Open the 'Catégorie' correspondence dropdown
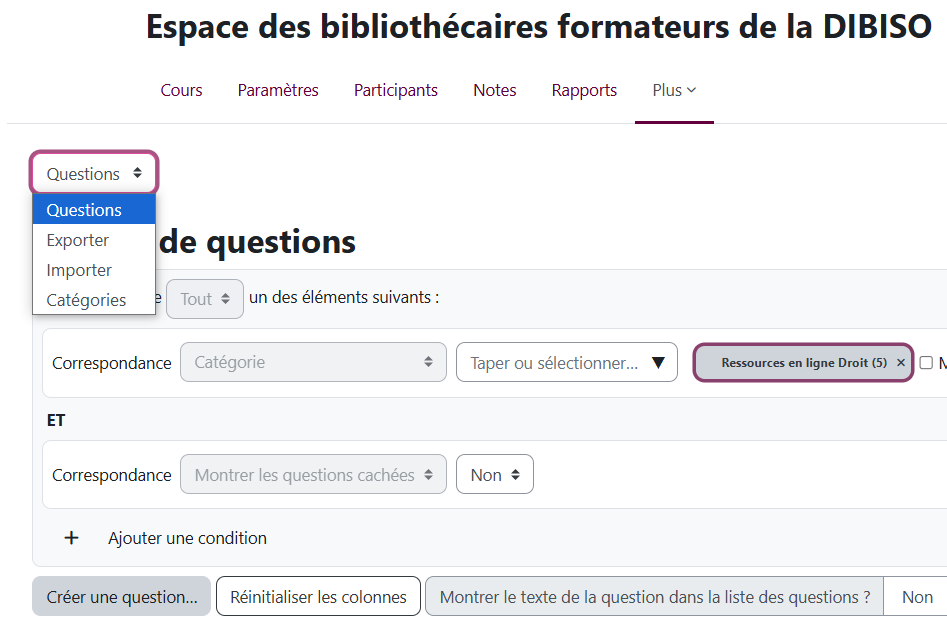The image size is (947, 623). coord(312,362)
